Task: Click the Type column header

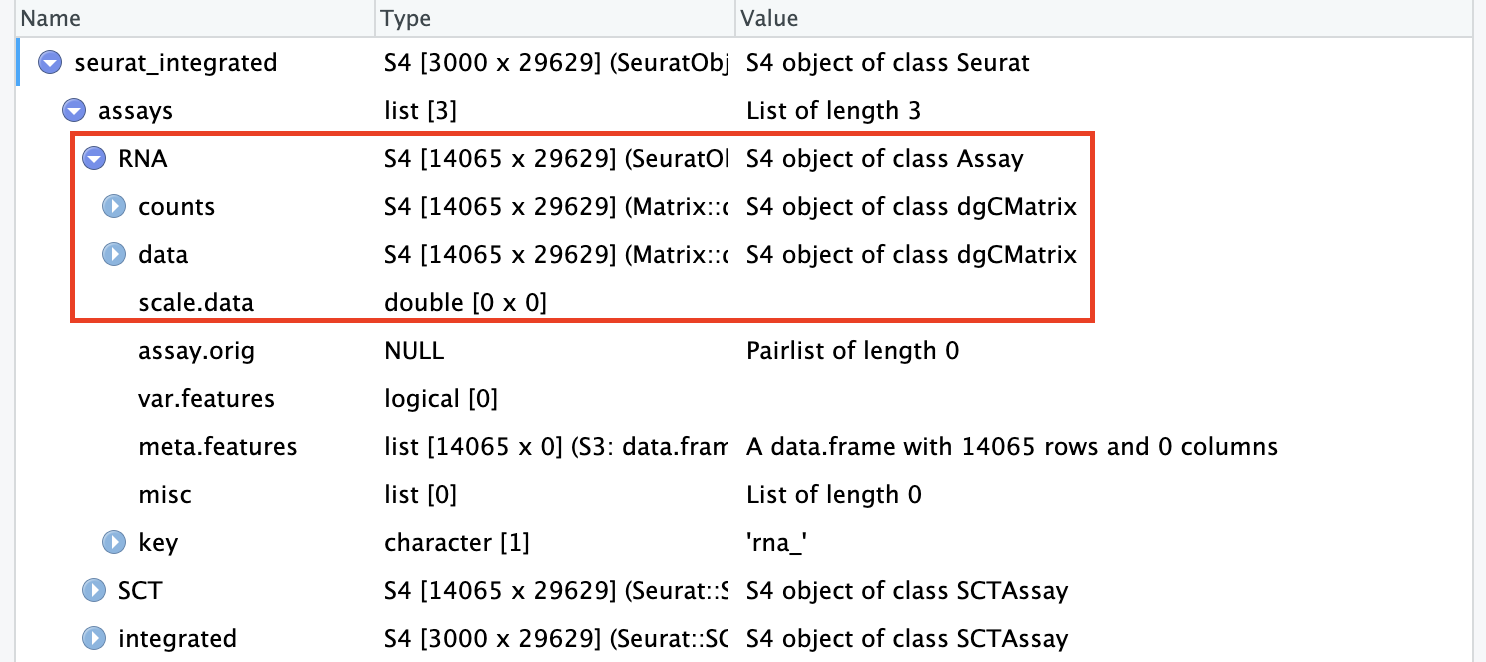Action: click(x=407, y=18)
